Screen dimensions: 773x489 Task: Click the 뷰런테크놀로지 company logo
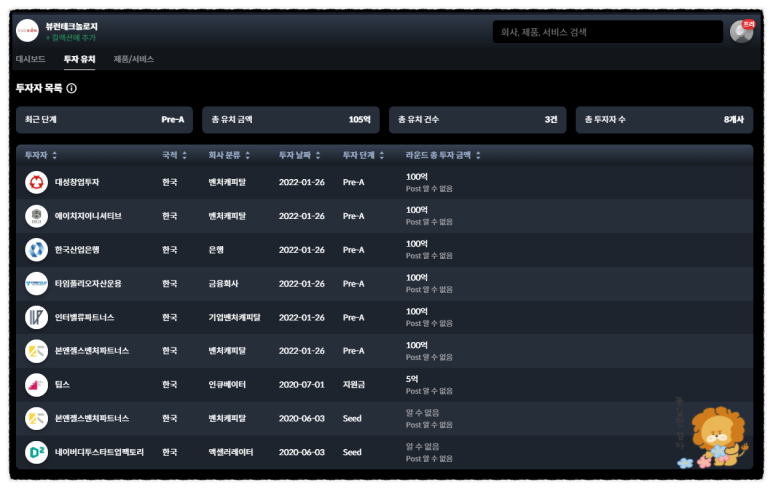(27, 31)
